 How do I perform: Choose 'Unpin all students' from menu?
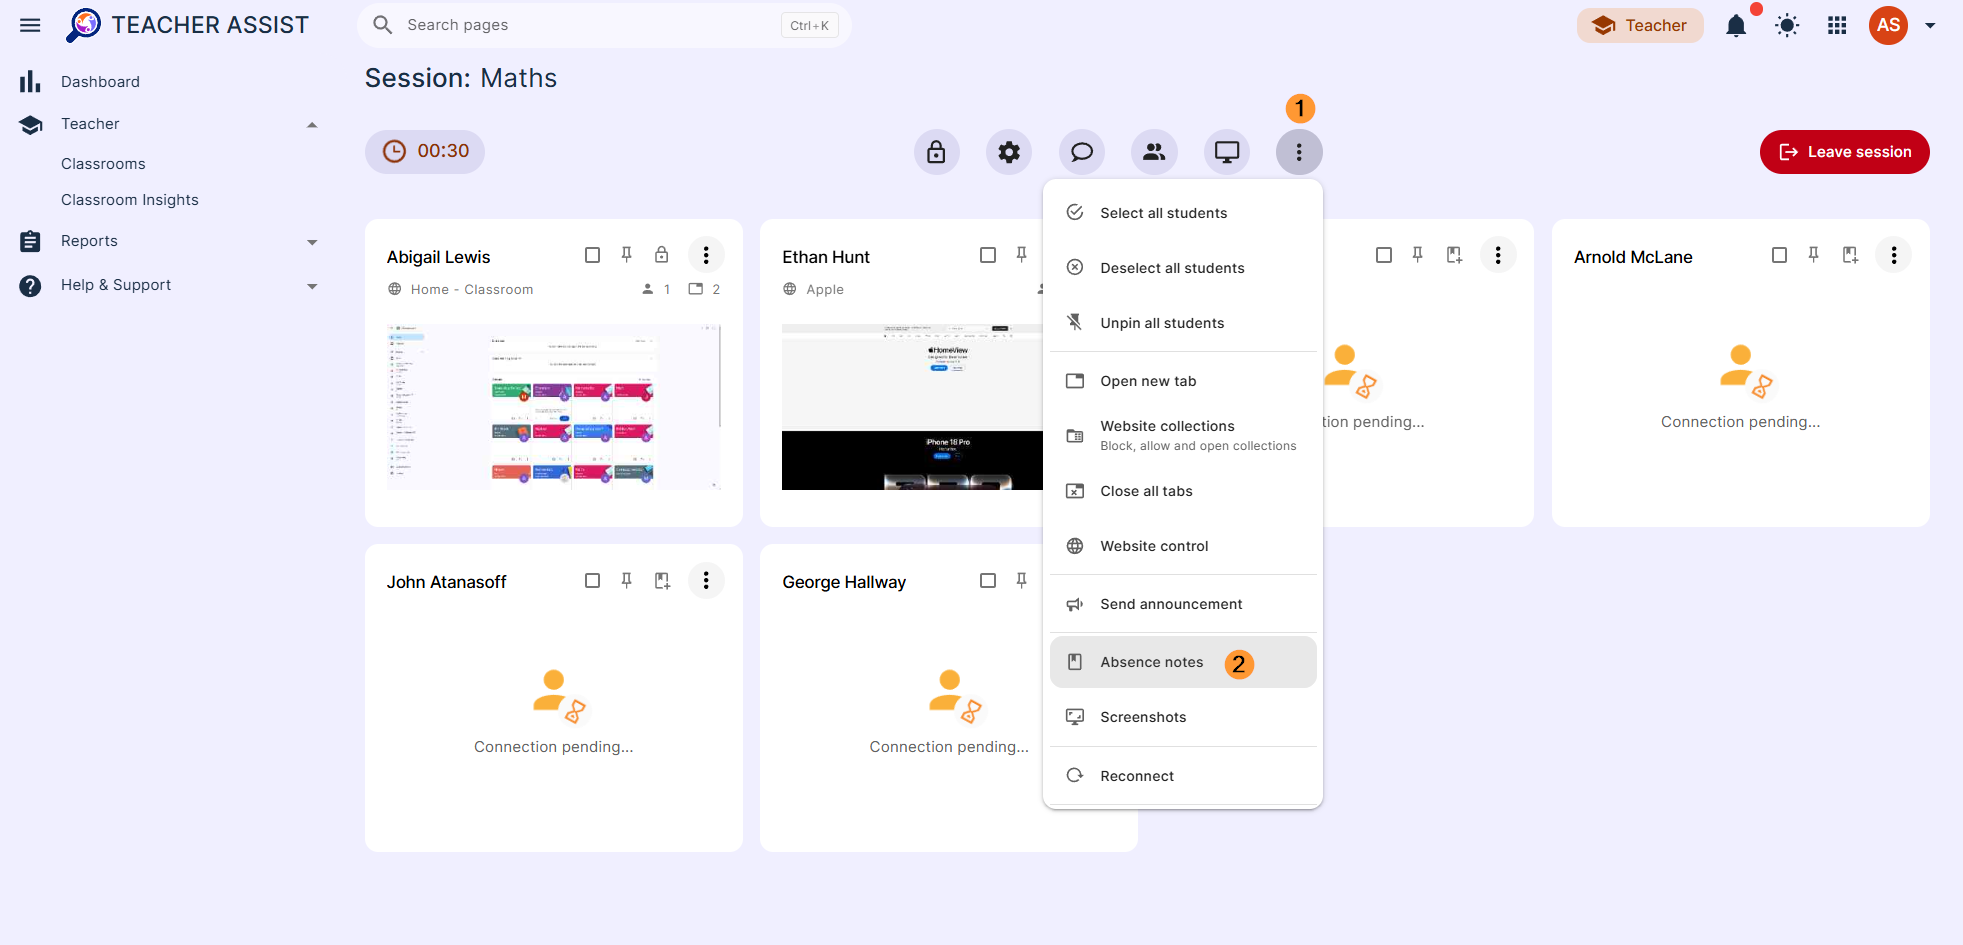1183,323
